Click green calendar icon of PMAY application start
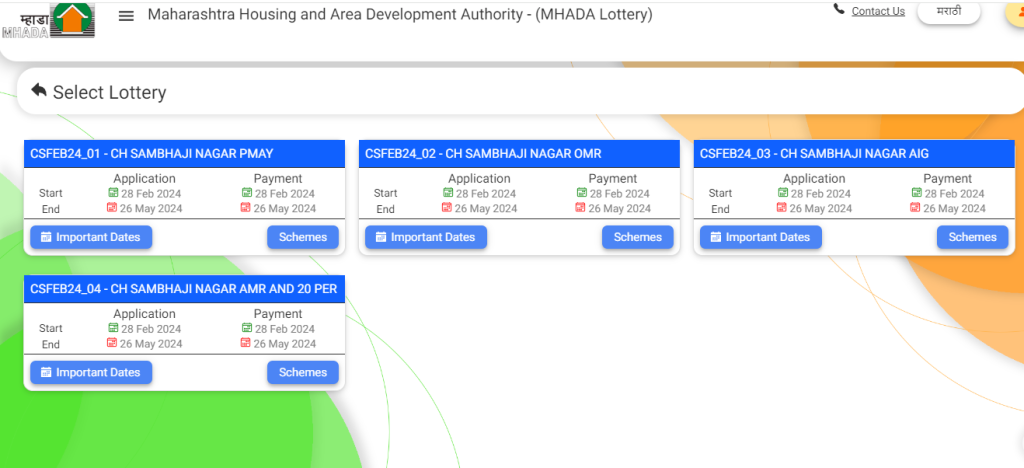The height and width of the screenshot is (468, 1024). click(113, 193)
